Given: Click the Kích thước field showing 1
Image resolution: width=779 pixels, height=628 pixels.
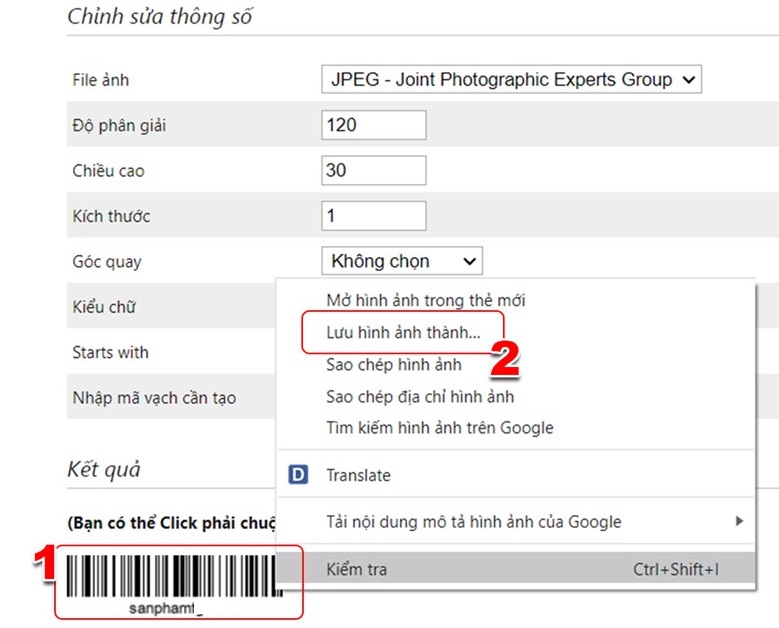Looking at the screenshot, I should click(374, 216).
